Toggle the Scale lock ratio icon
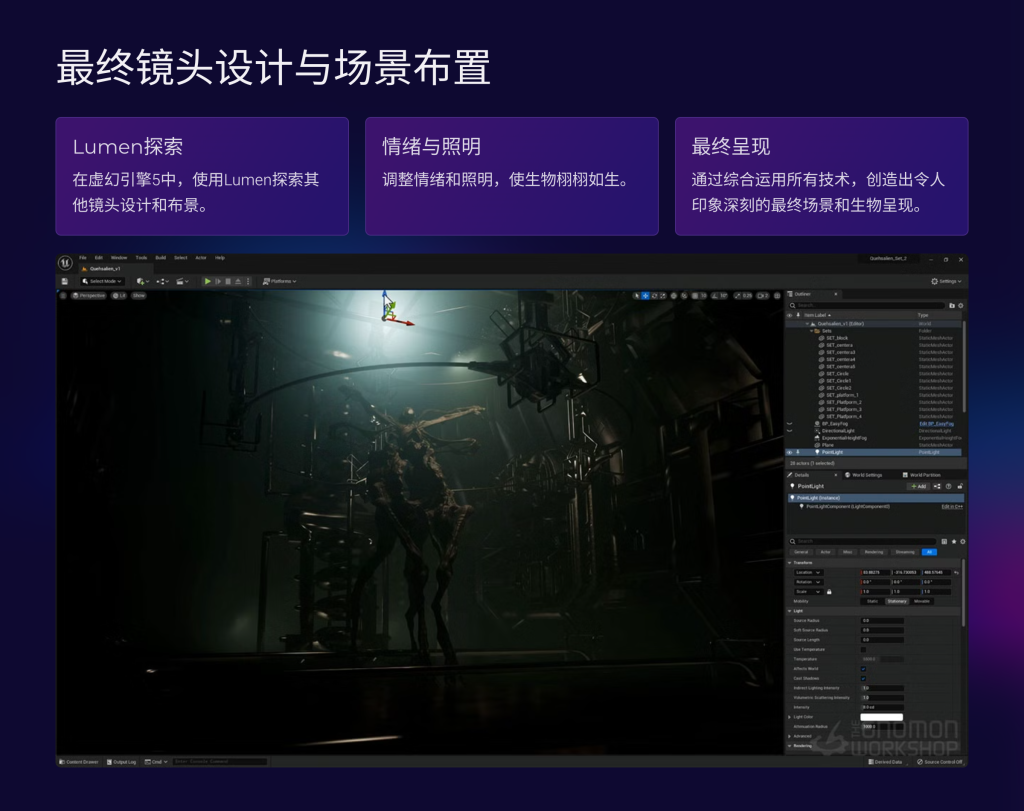 pos(829,592)
